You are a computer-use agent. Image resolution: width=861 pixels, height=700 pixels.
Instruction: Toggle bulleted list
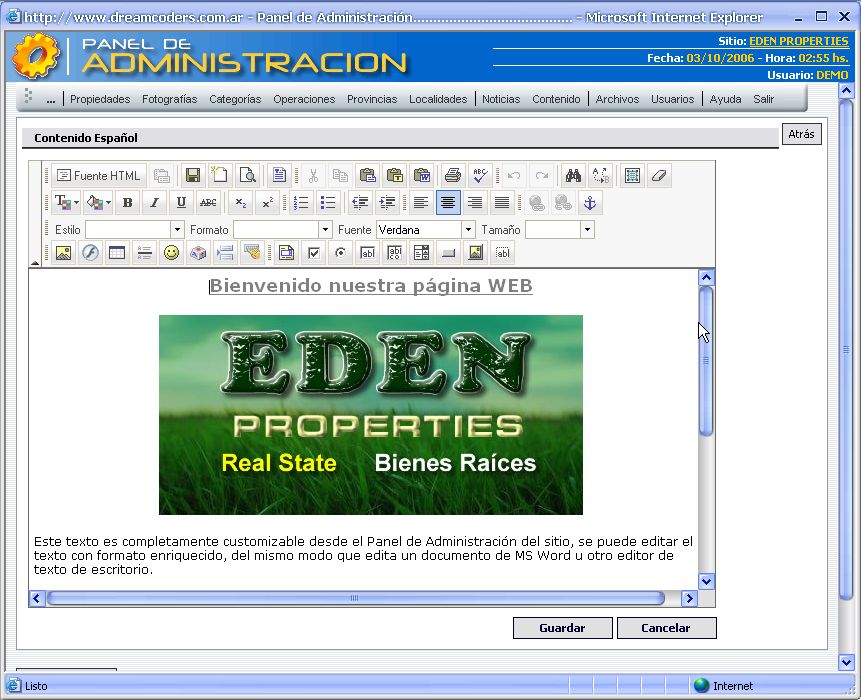pyautogui.click(x=328, y=203)
